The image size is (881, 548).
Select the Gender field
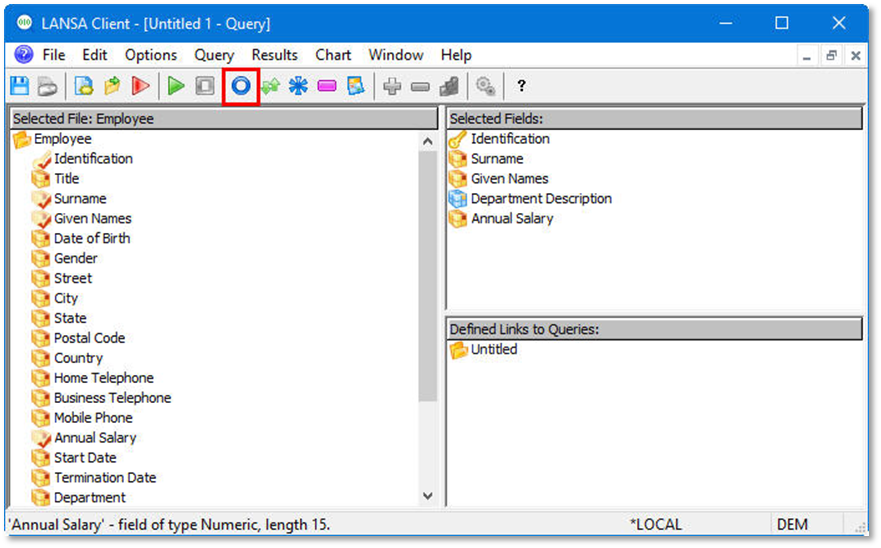75,259
